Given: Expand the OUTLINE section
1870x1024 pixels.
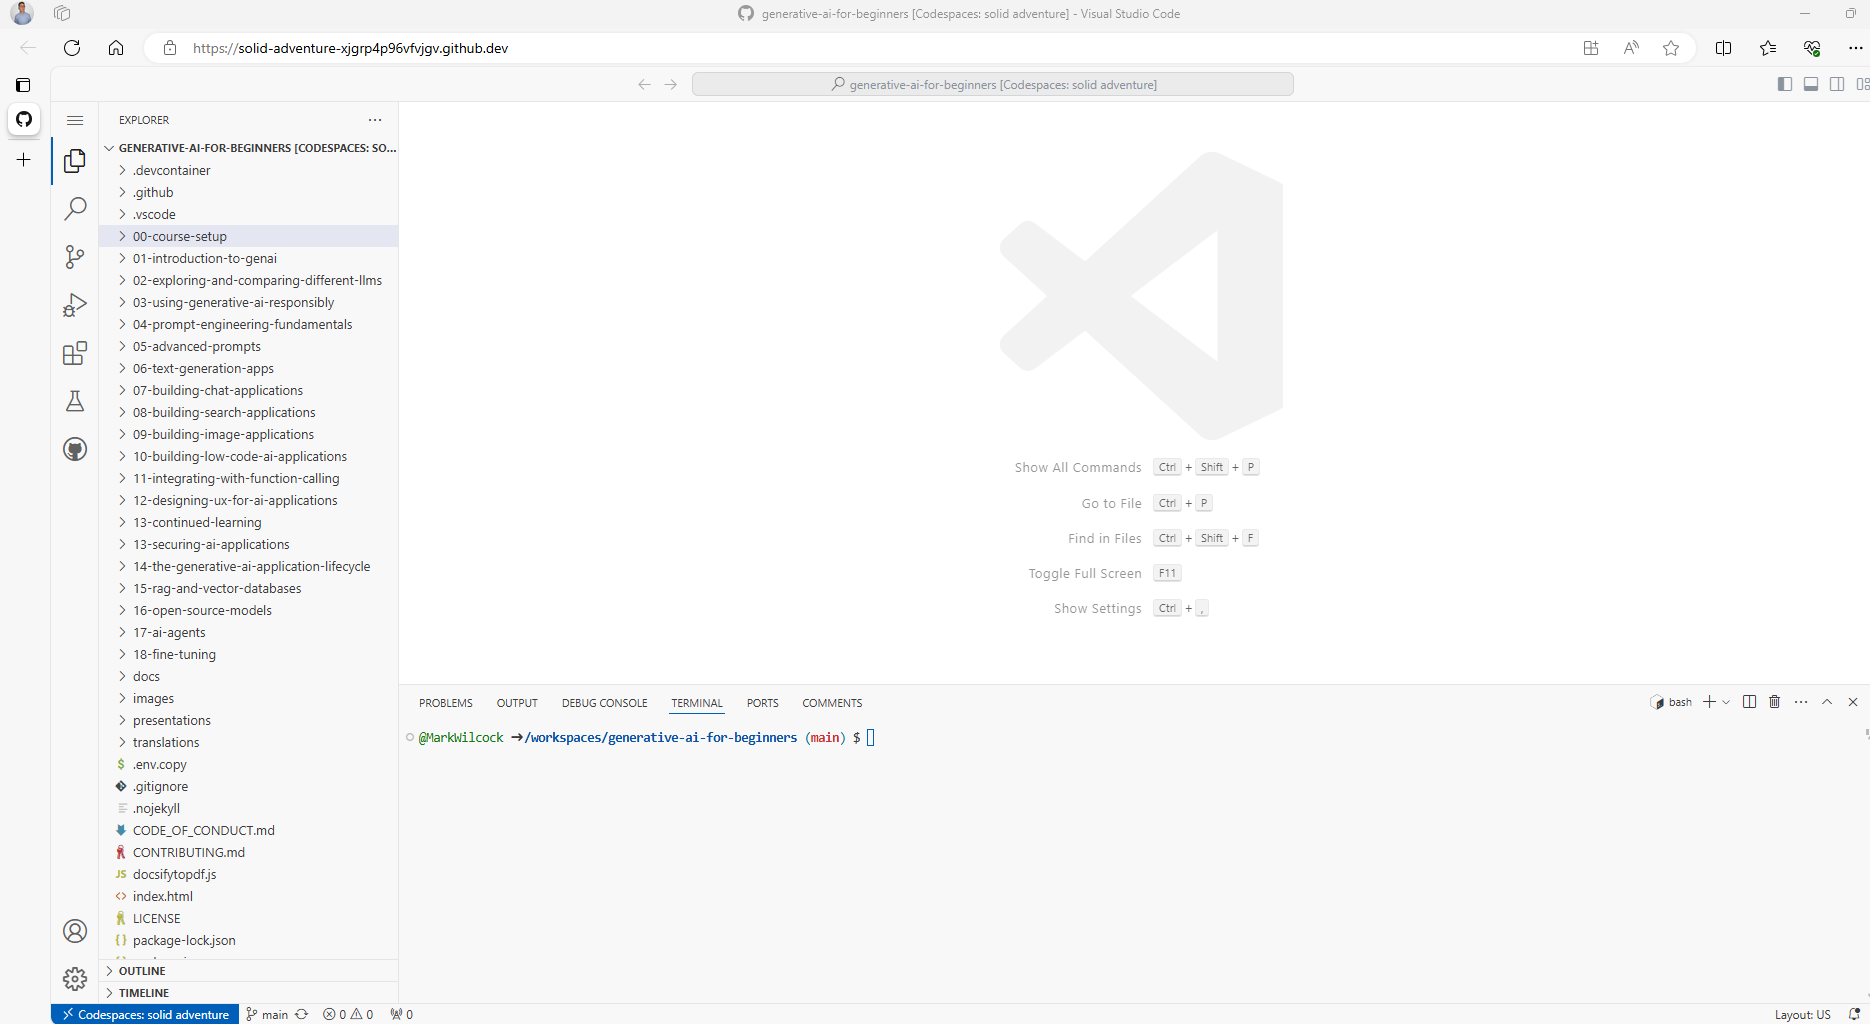Looking at the screenshot, I should point(142,971).
